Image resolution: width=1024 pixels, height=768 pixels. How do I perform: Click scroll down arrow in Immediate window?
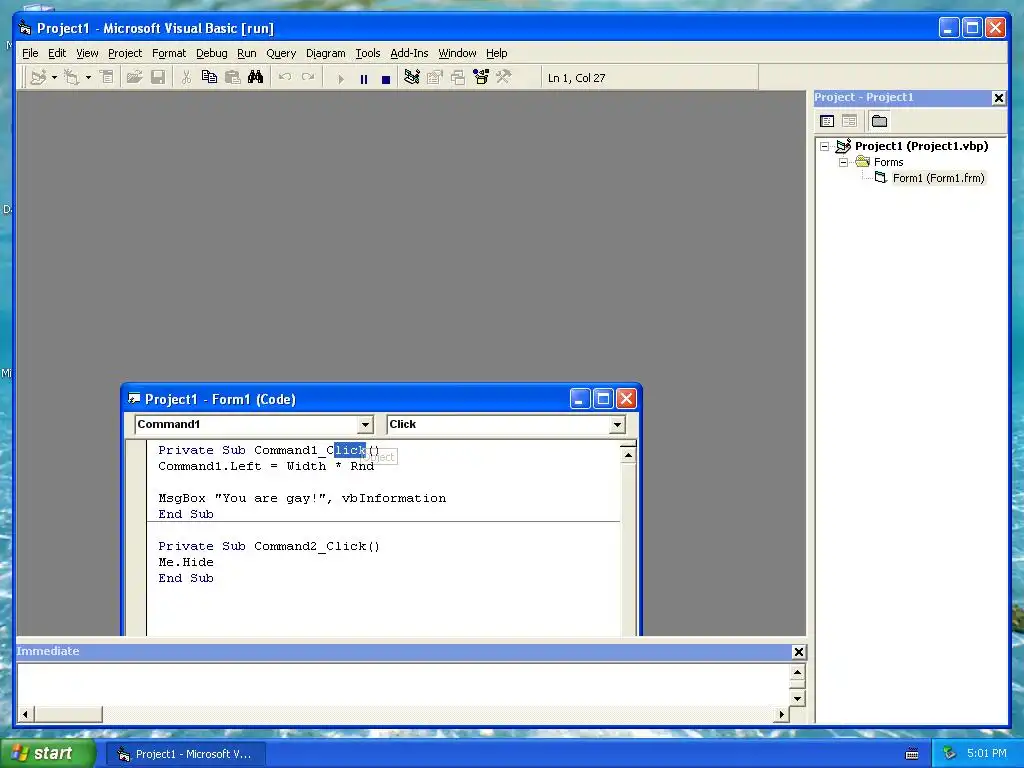pyautogui.click(x=797, y=699)
